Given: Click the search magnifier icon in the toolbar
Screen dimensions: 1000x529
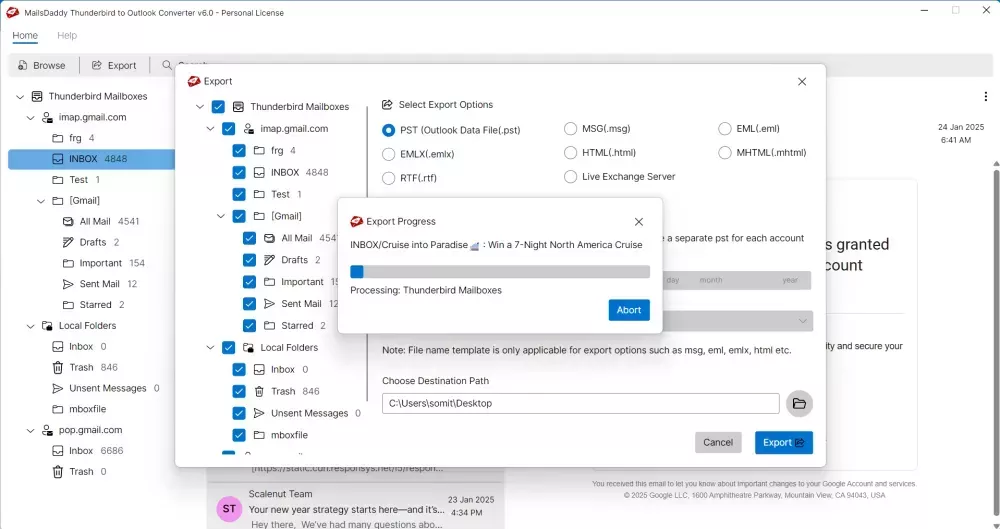Looking at the screenshot, I should pyautogui.click(x=167, y=65).
